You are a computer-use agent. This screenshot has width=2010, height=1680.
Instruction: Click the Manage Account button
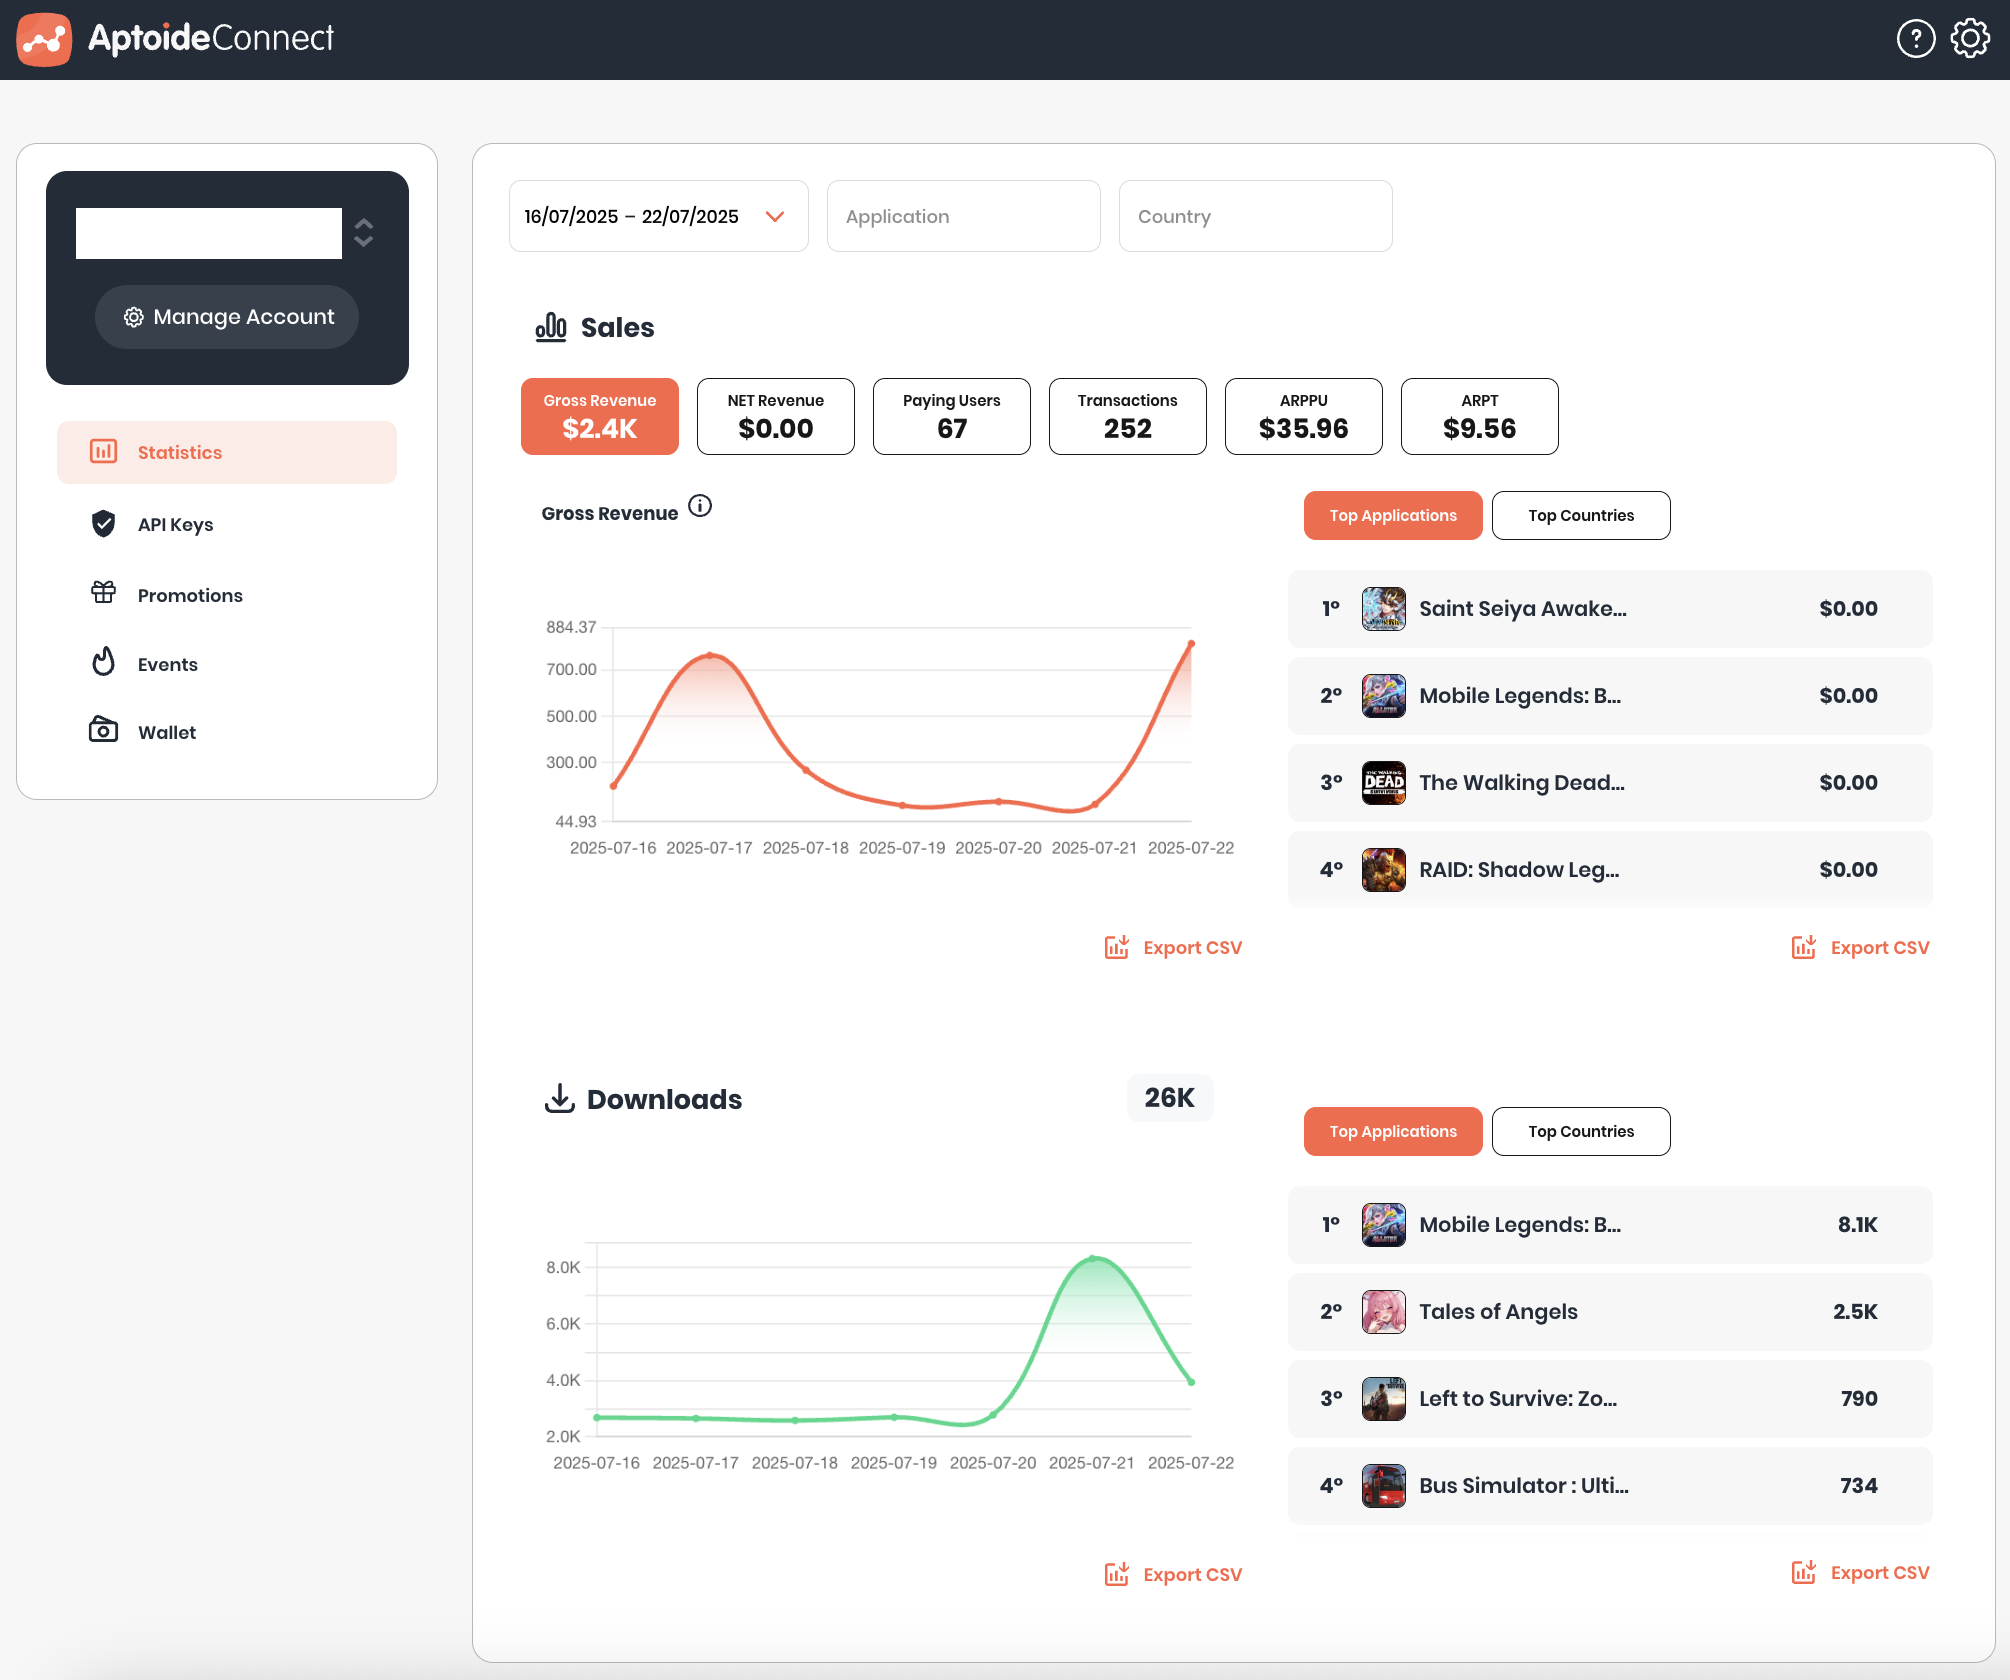(x=227, y=317)
